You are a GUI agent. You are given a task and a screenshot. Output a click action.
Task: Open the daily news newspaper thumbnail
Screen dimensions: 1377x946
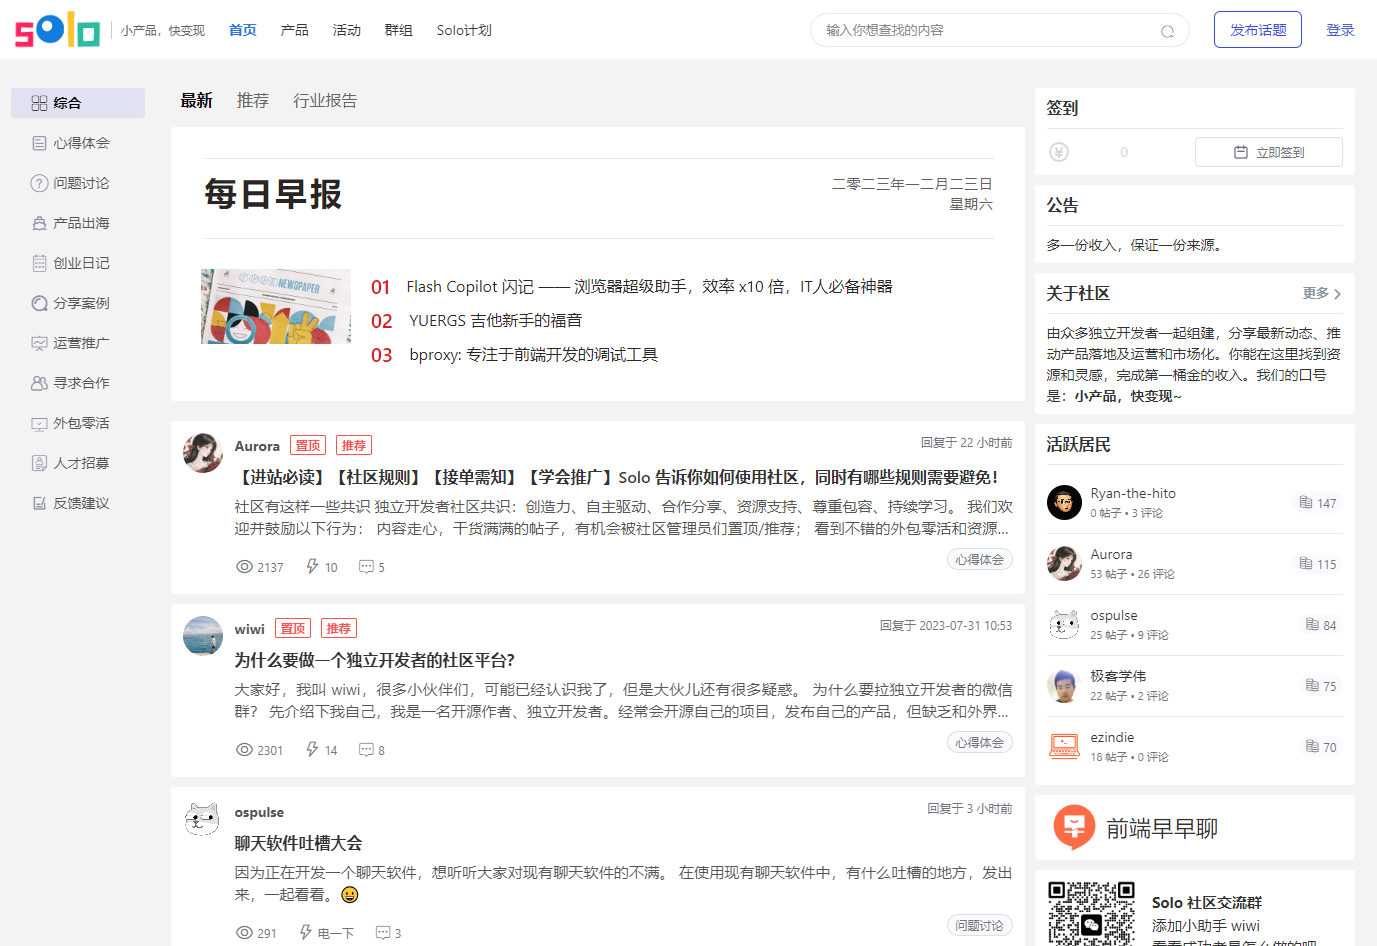(276, 306)
